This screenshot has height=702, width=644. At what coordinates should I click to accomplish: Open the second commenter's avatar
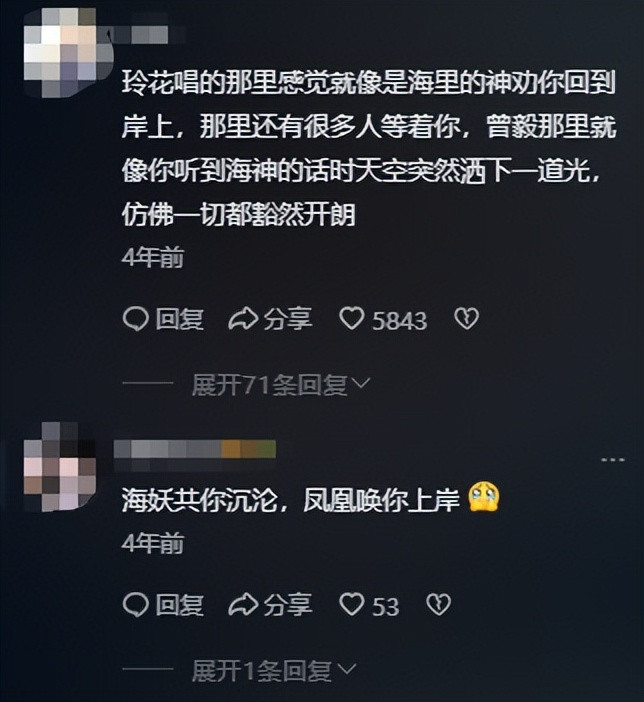60,467
